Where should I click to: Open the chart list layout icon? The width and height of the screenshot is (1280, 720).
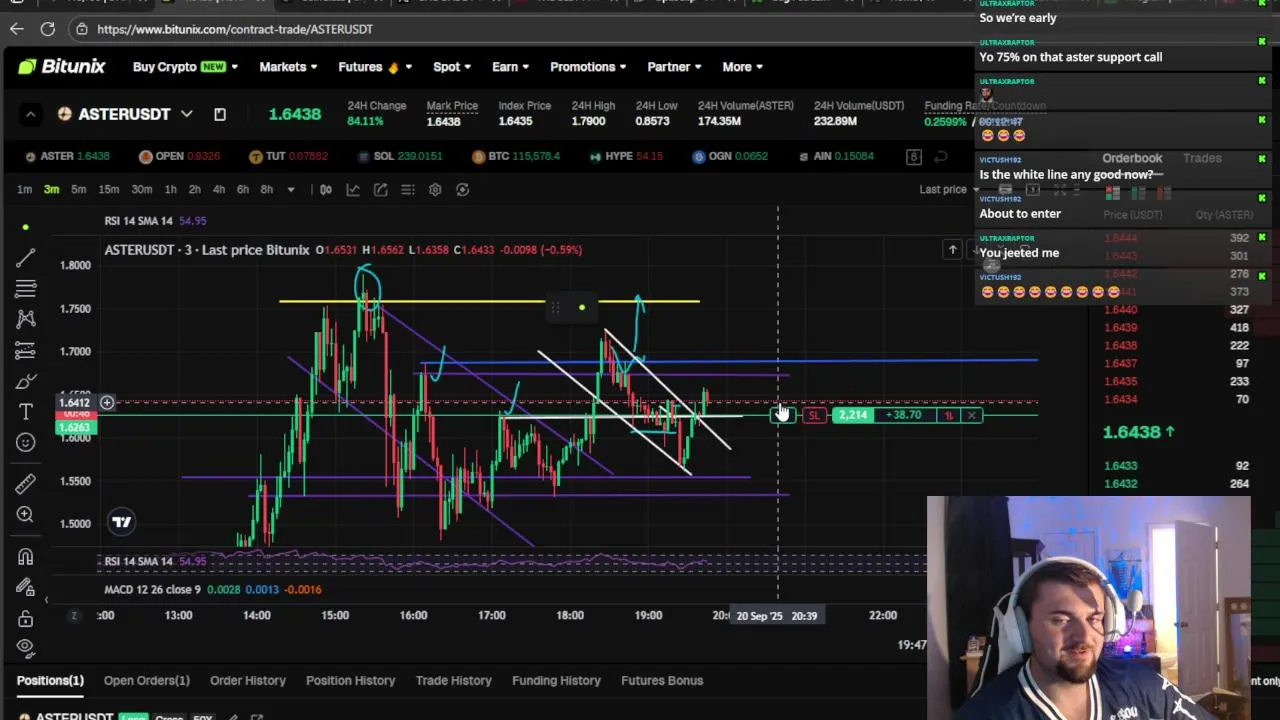408,189
